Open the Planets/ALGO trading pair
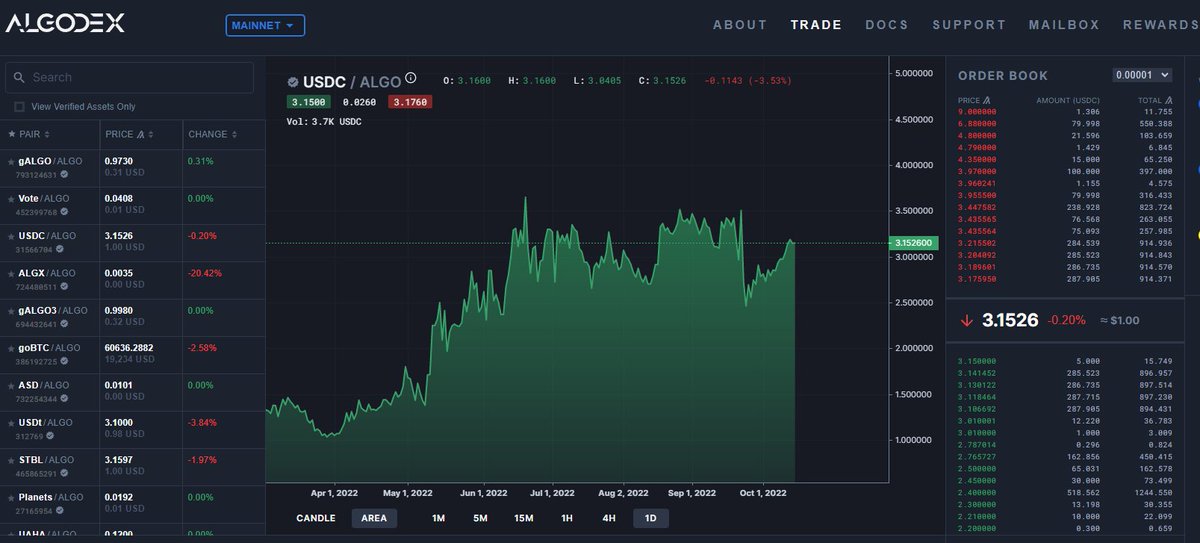Screen dimensions: 1200x543 133,504
